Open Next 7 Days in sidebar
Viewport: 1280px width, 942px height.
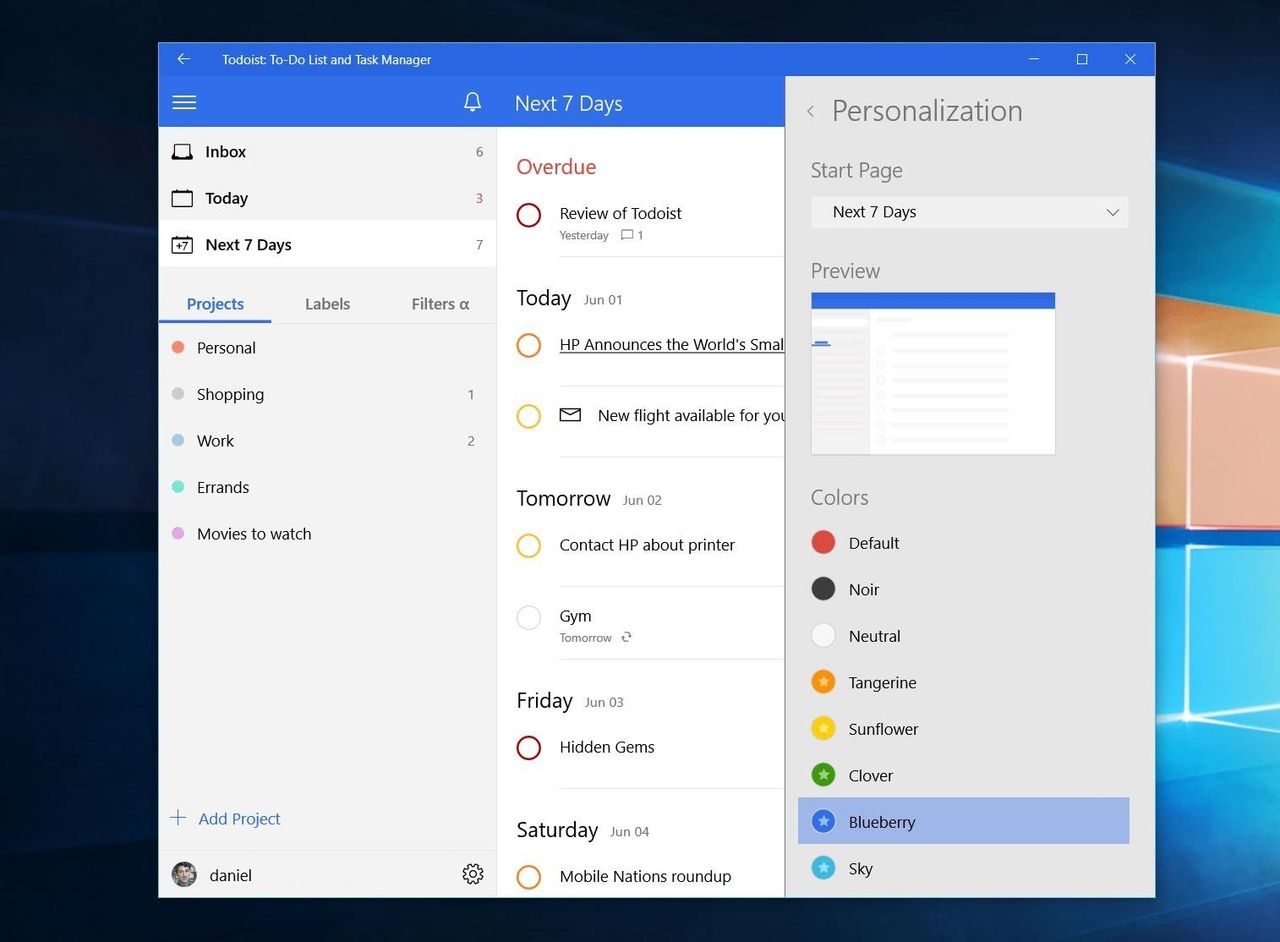[x=327, y=244]
